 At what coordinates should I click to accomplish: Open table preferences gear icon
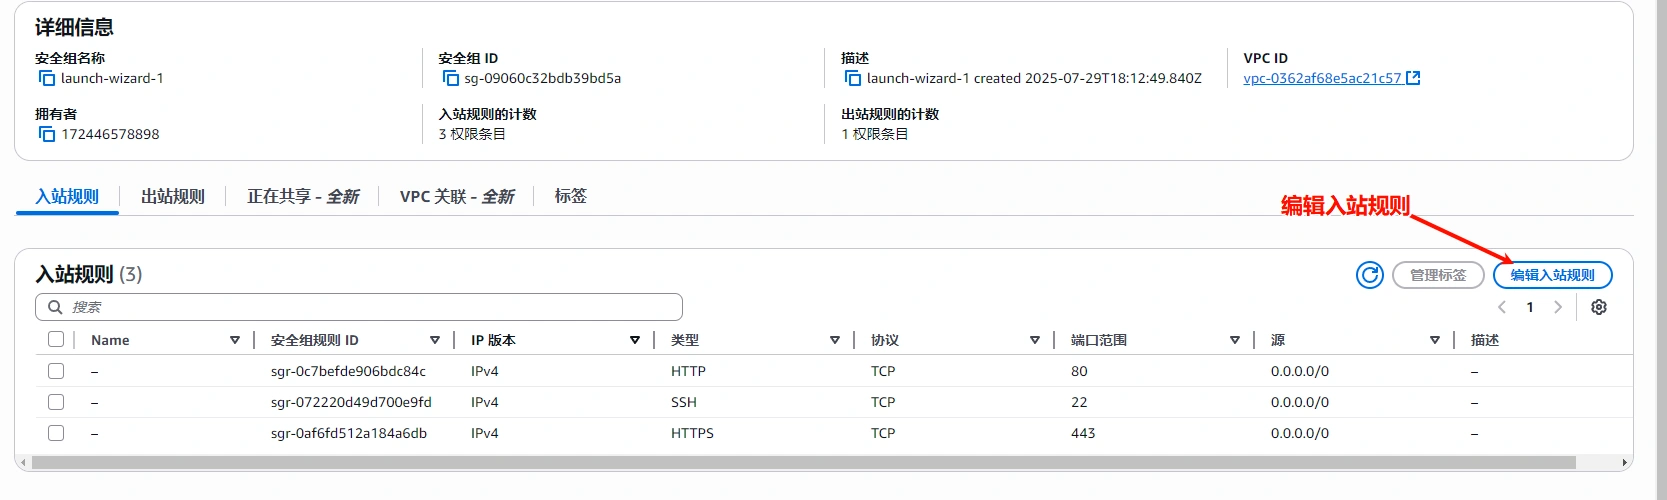pyautogui.click(x=1599, y=307)
